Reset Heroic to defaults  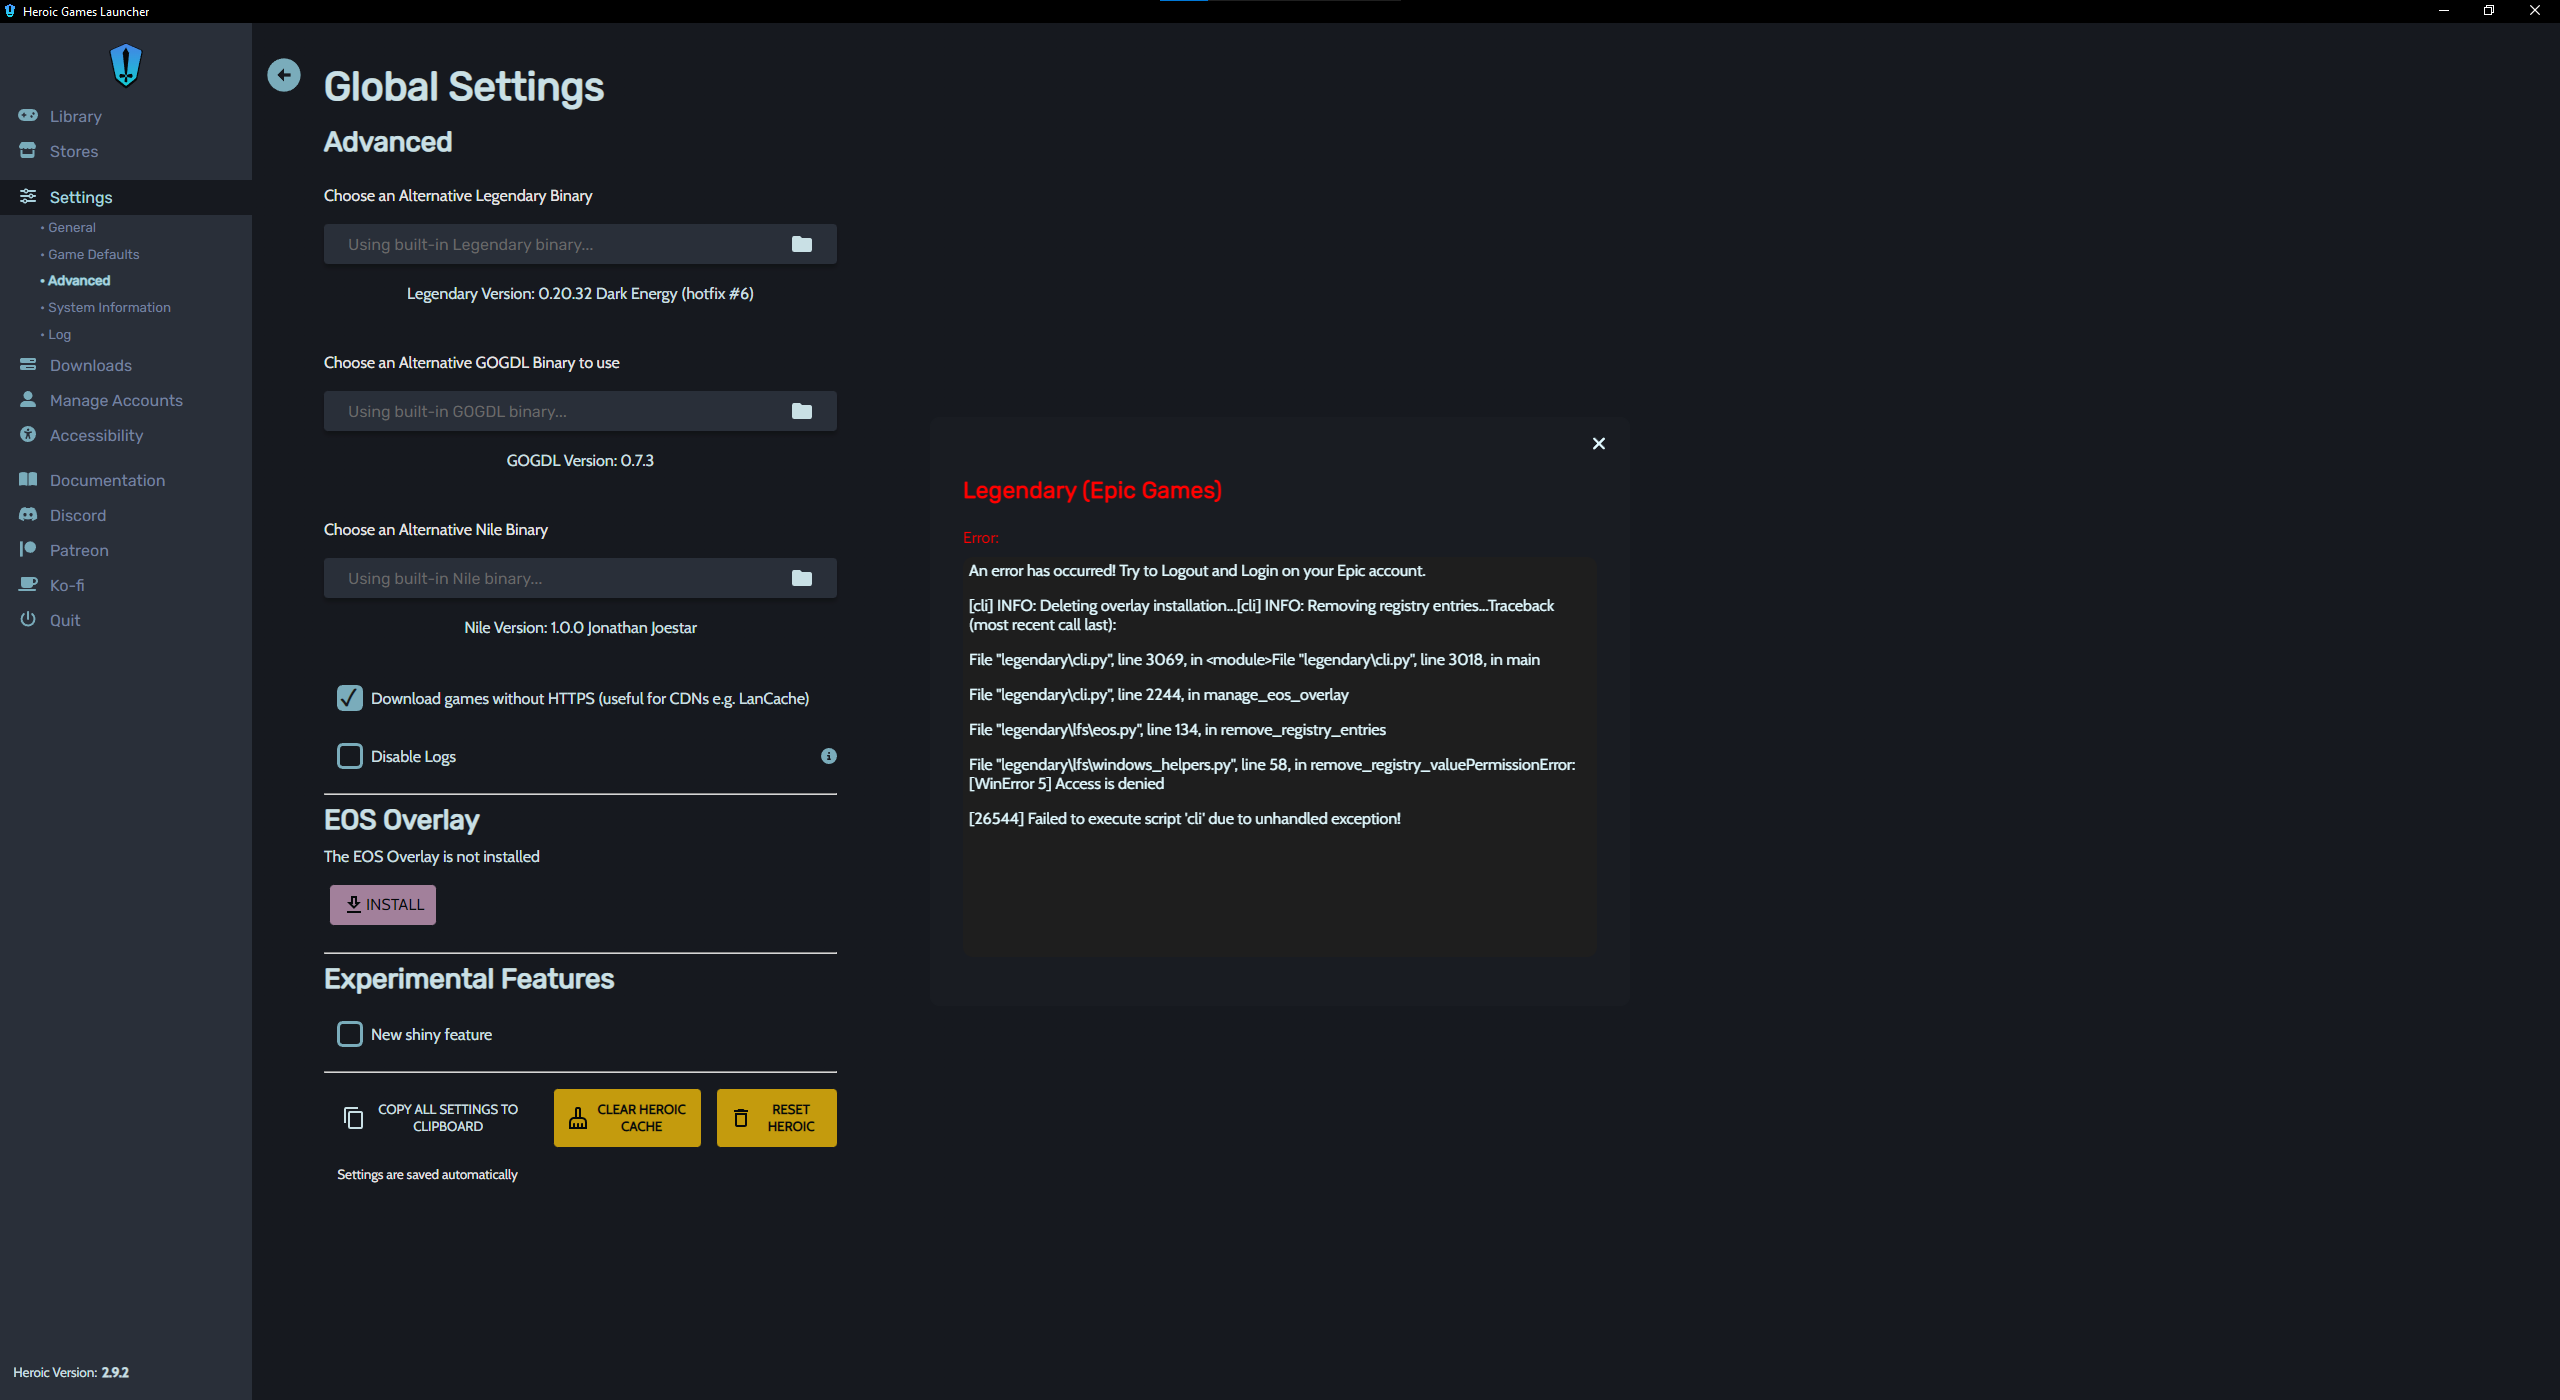coord(776,1117)
